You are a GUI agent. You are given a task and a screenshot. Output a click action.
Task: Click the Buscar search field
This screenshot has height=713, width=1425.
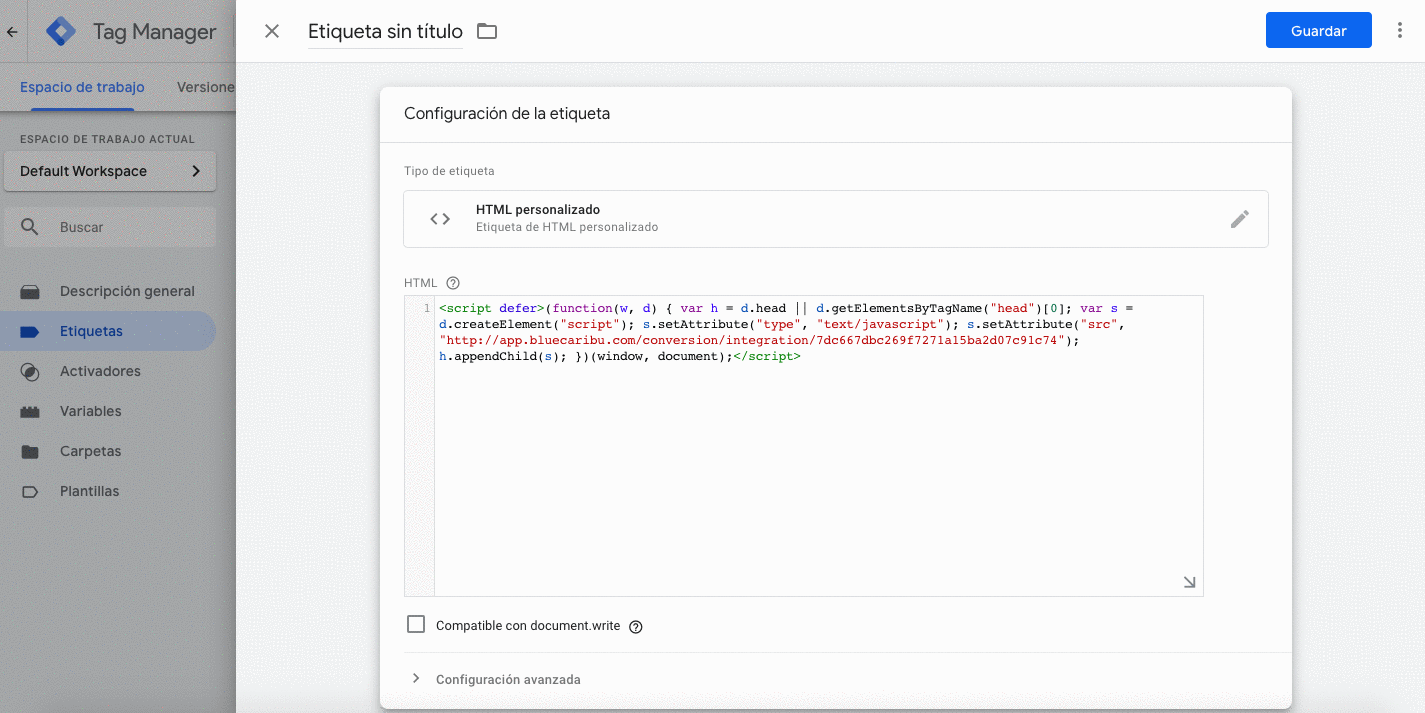tap(110, 227)
